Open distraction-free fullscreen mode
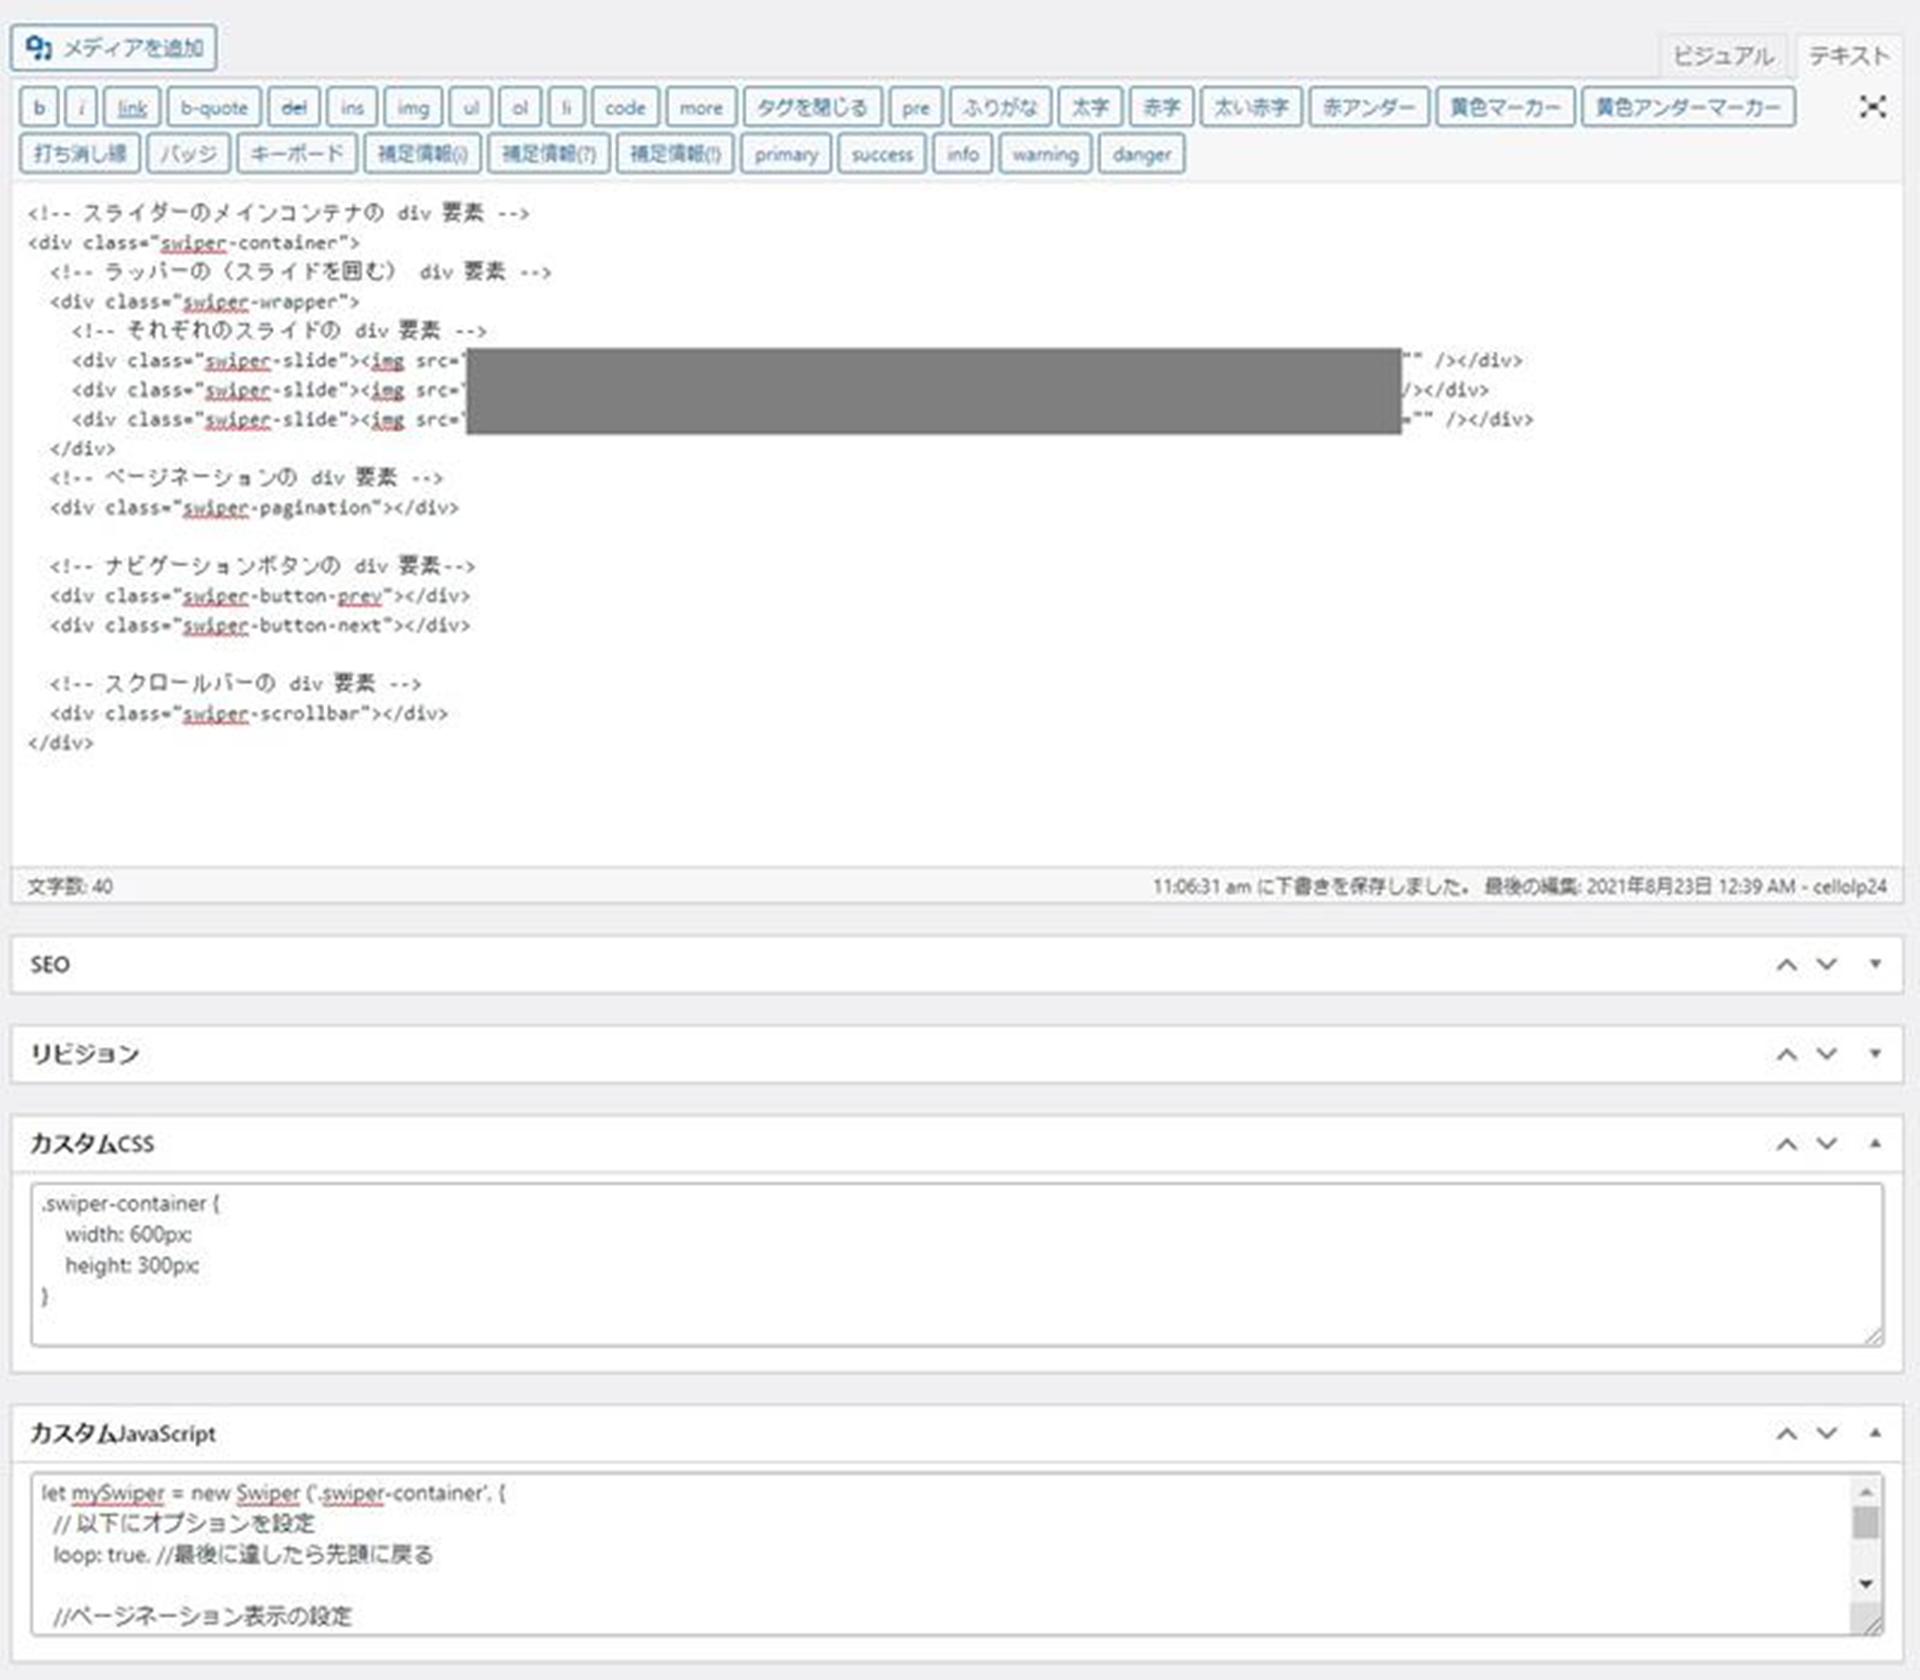Image resolution: width=1920 pixels, height=1680 pixels. click(1872, 108)
